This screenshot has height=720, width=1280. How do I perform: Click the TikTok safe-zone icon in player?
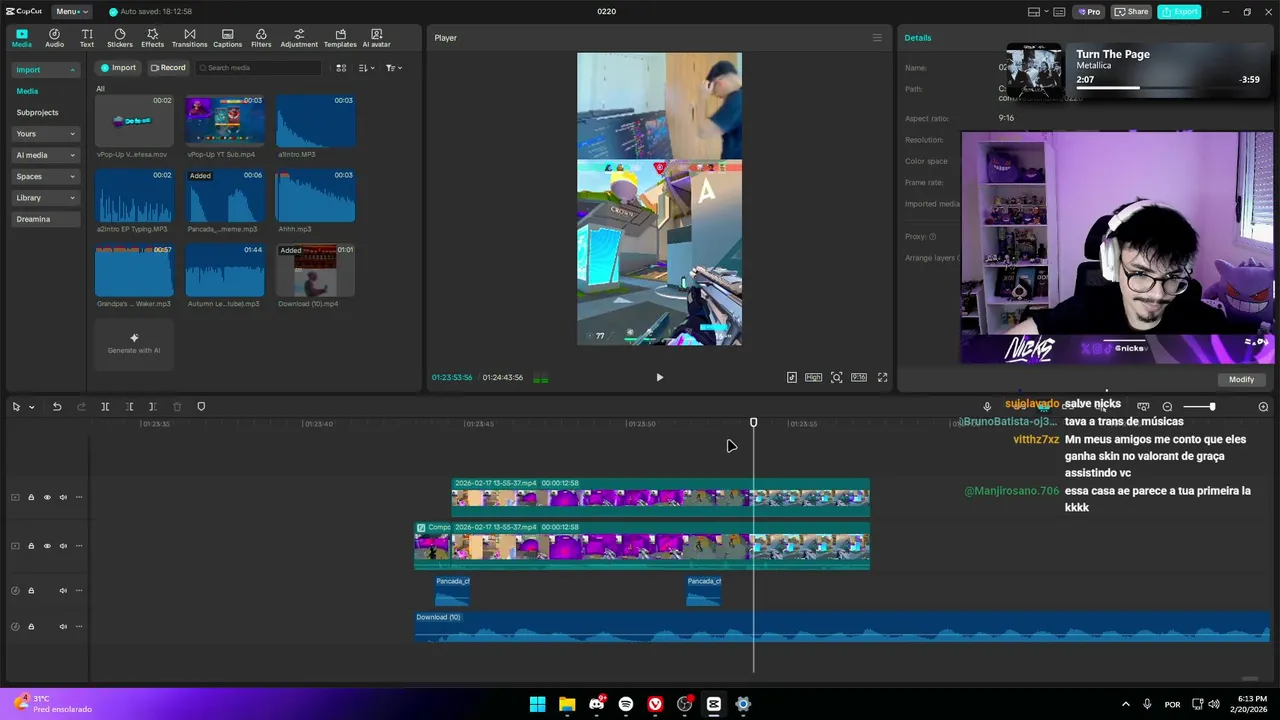[x=792, y=377]
